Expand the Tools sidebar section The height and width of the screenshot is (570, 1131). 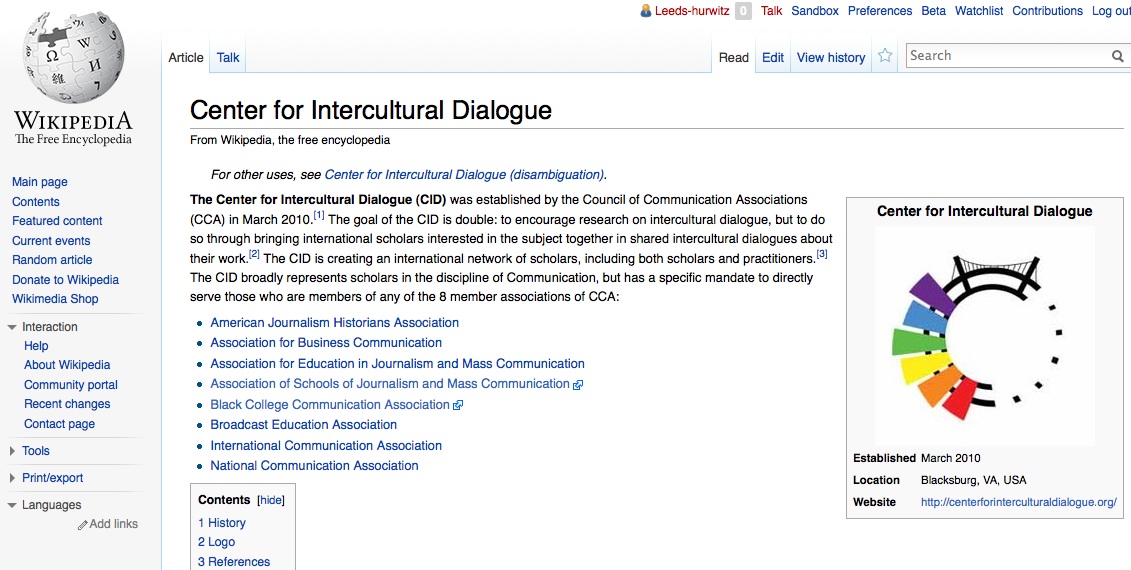pyautogui.click(x=12, y=451)
